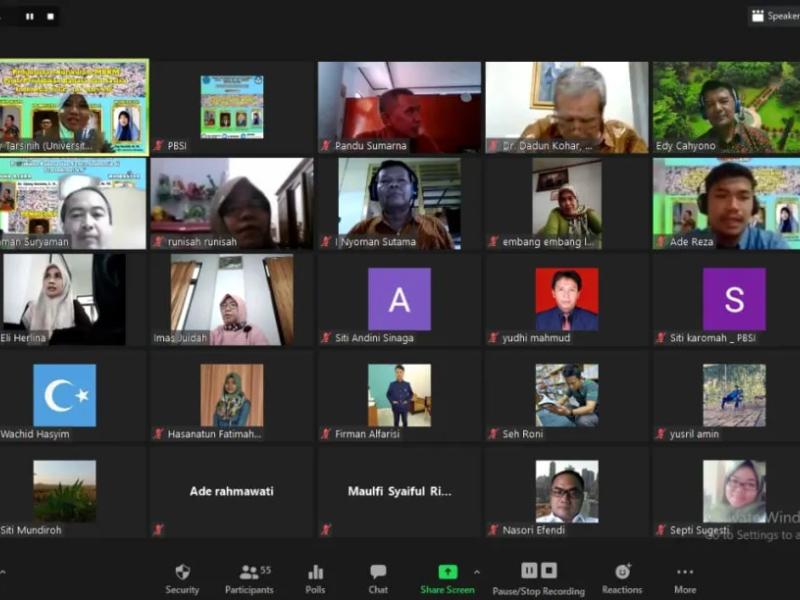Expand the caret at the bottom toolbar's left edge
Viewport: 800px width, 600px height.
(2, 572)
